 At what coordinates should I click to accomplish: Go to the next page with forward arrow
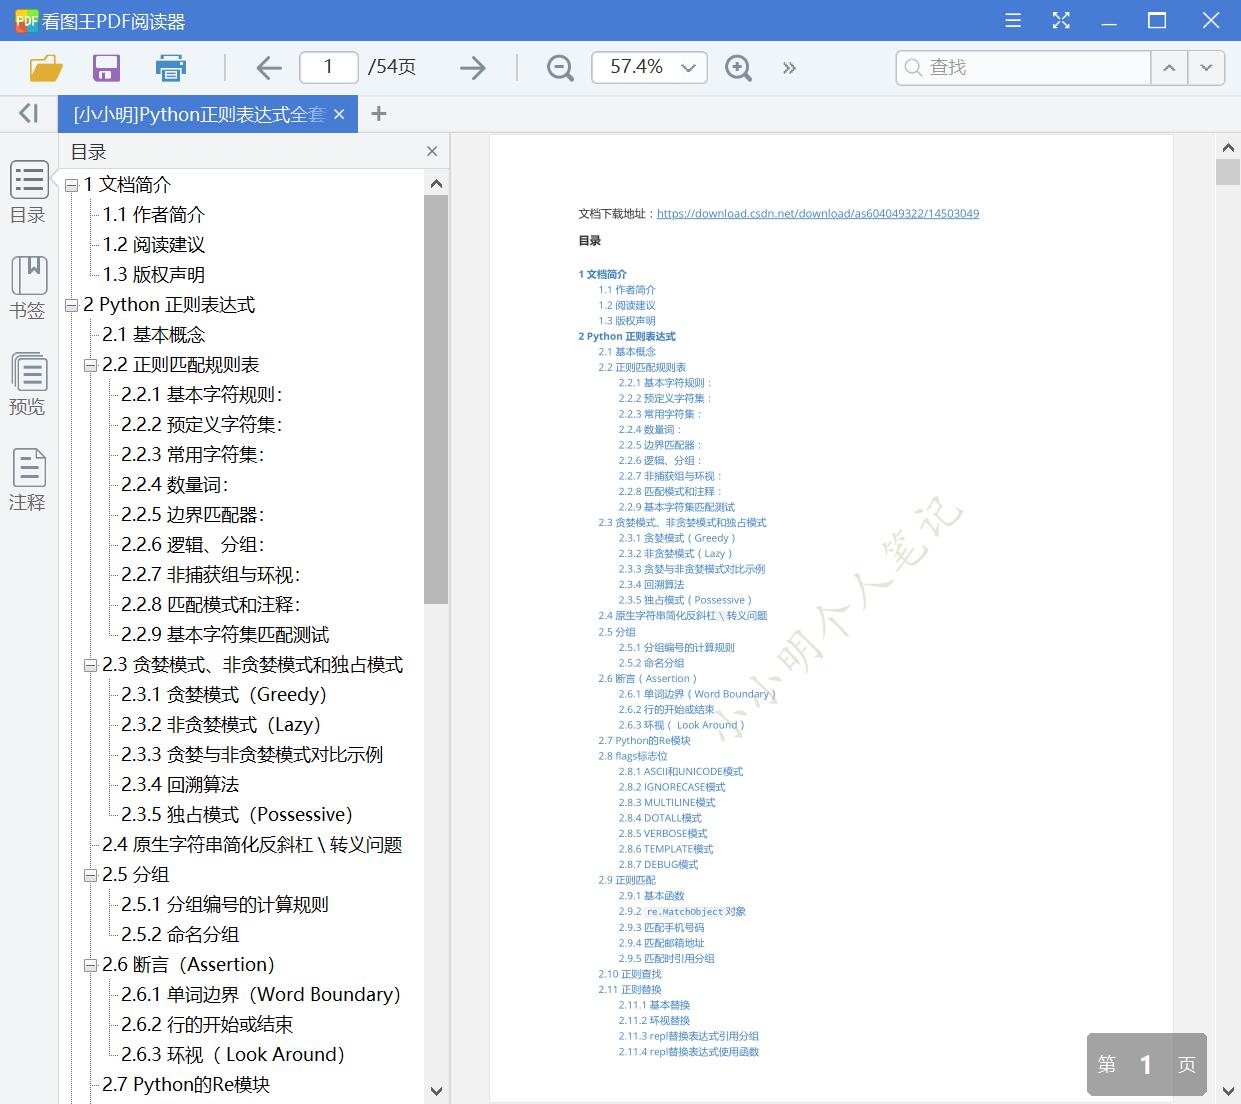(x=472, y=67)
